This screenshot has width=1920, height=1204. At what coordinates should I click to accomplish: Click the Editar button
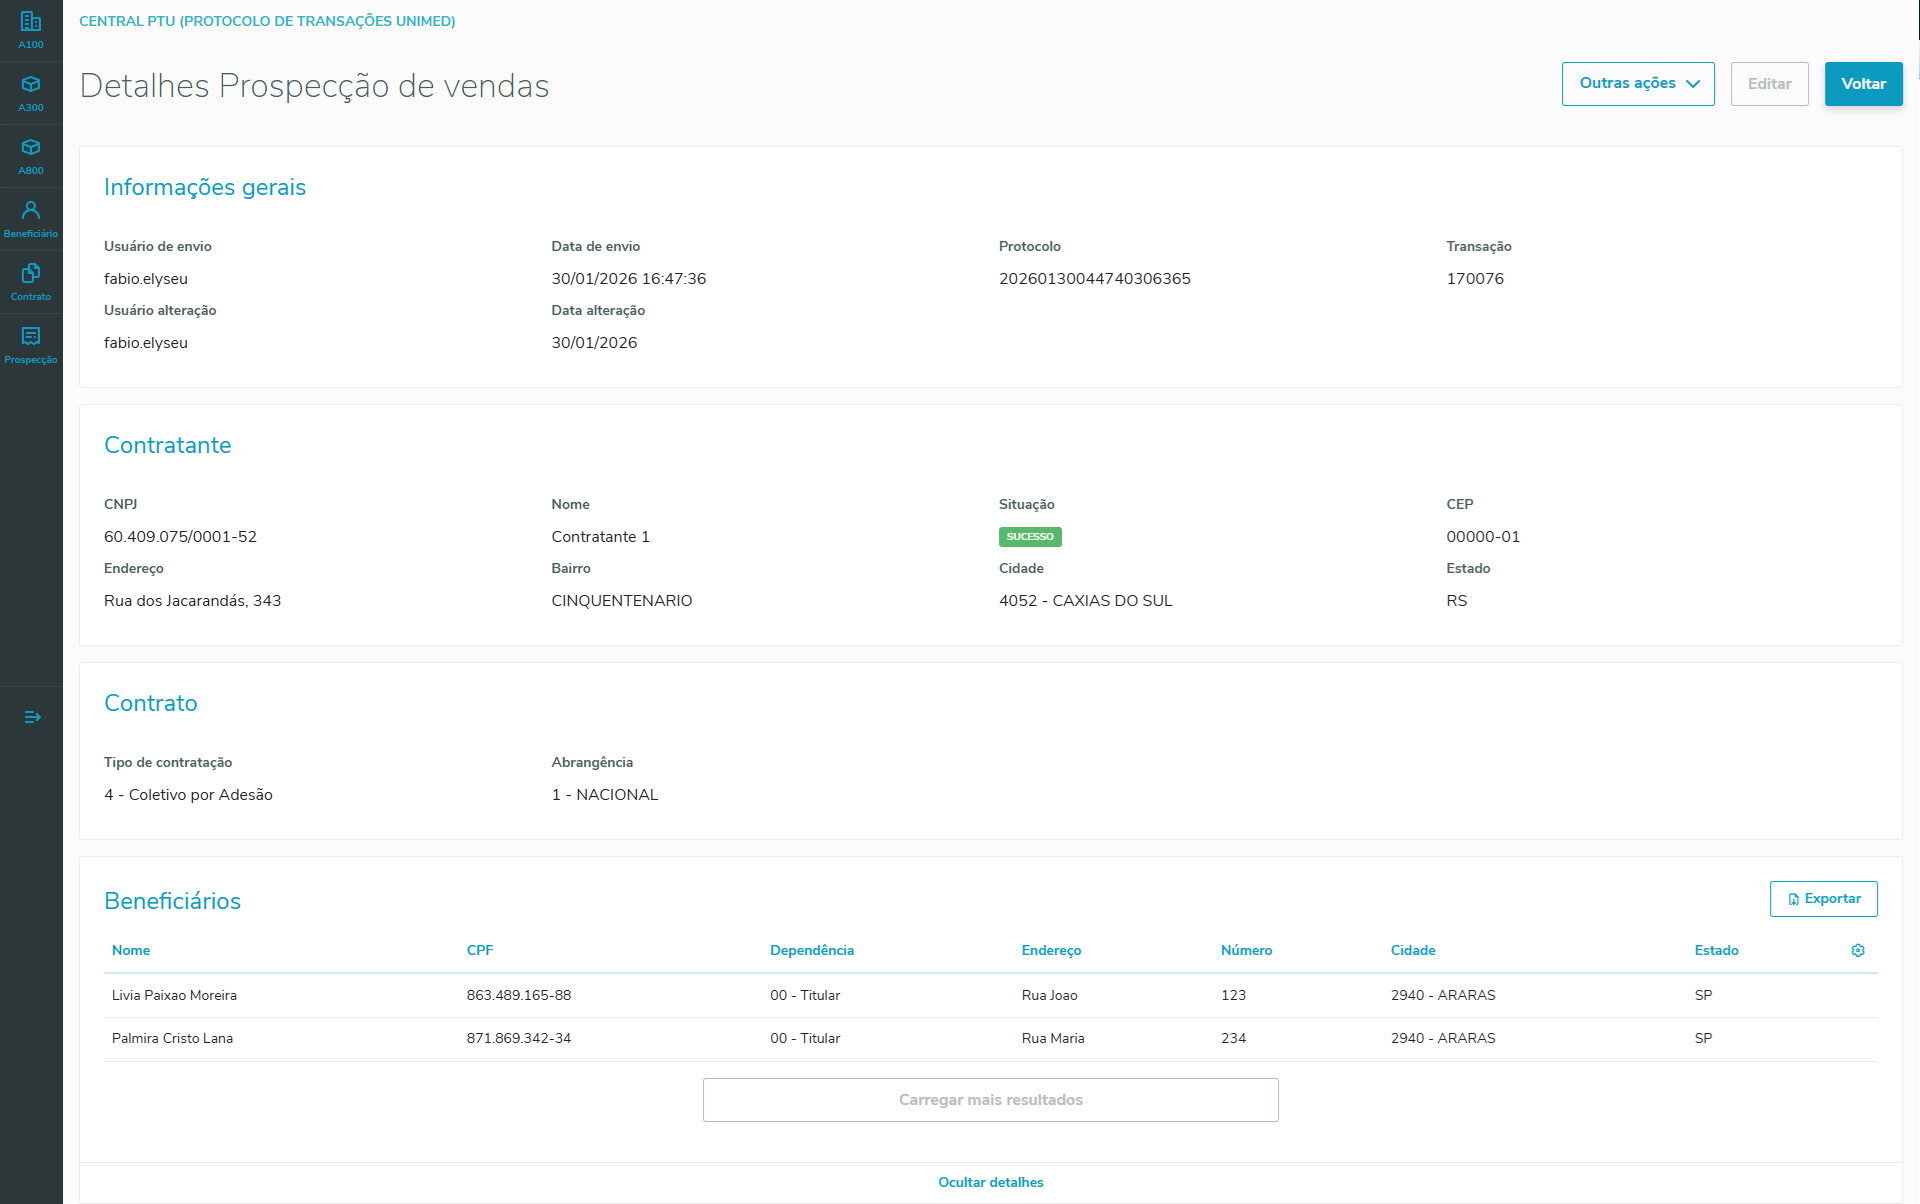pyautogui.click(x=1768, y=84)
